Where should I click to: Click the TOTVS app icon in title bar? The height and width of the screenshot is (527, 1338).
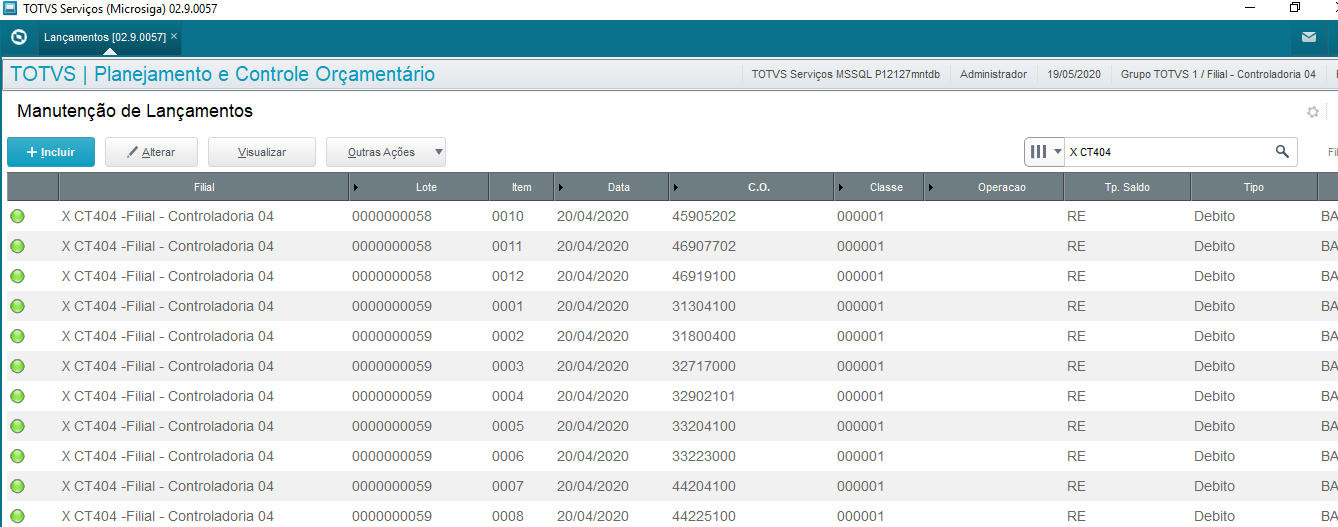coord(10,8)
